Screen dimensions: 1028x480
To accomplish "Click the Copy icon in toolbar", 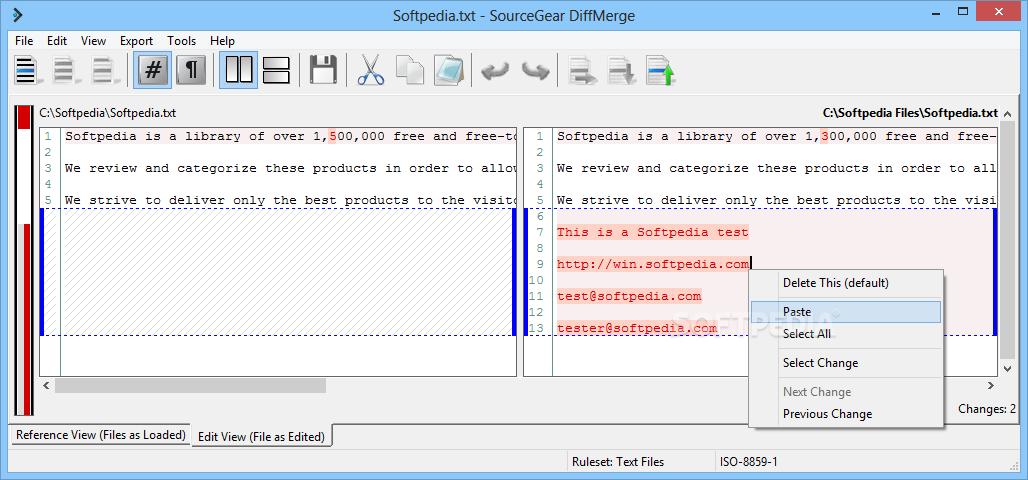I will click(x=410, y=70).
